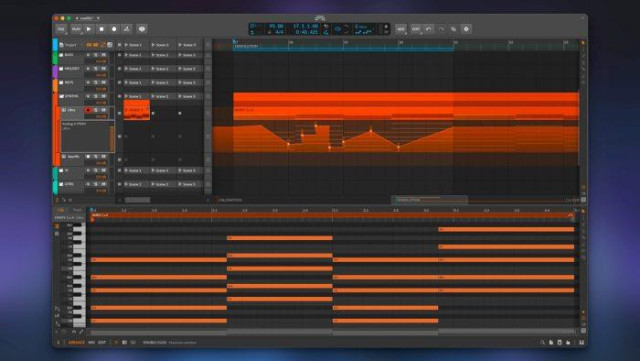Click the orange panel icon right of EDIT
640x361 pixels.
(116, 343)
